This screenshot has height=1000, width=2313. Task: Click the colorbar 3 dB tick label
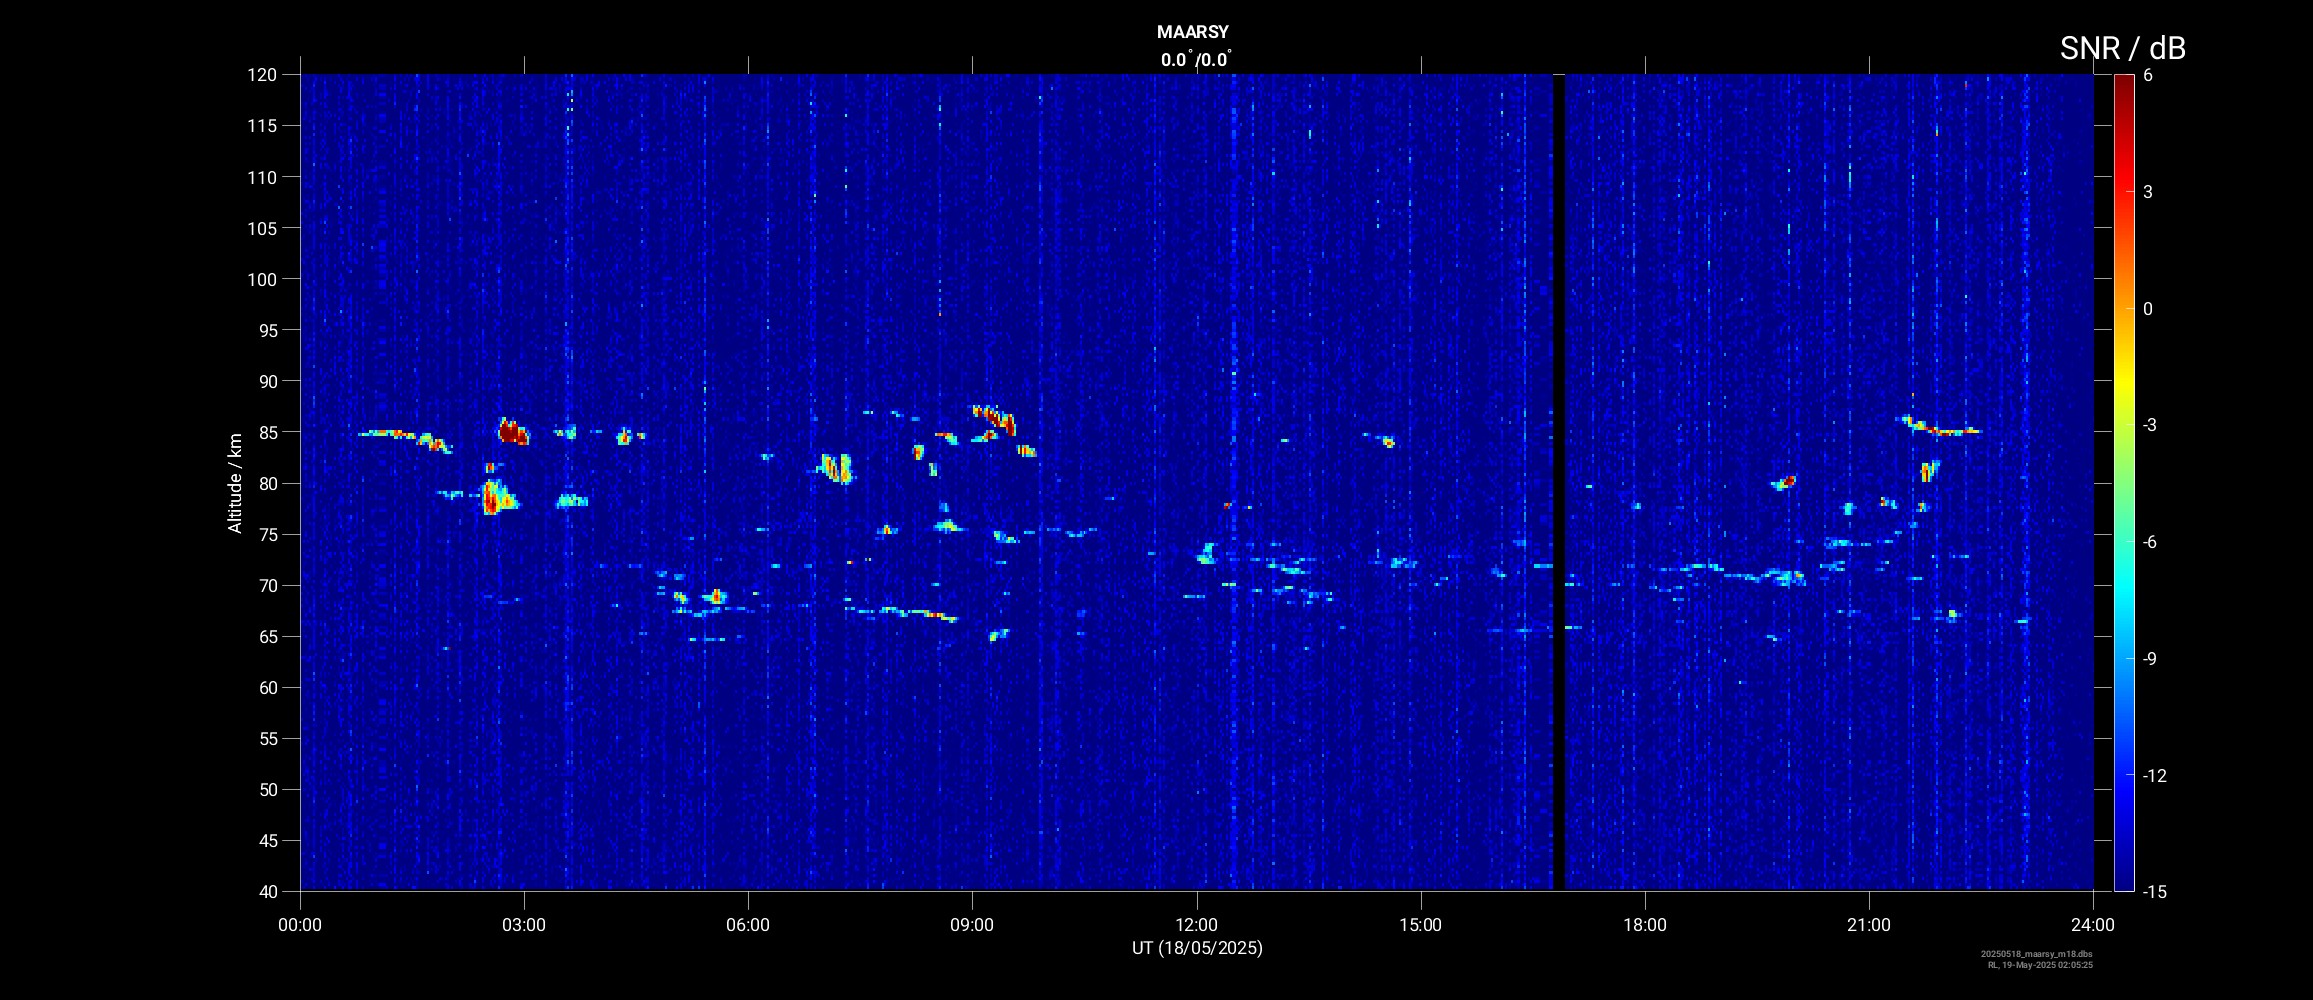coord(2148,192)
